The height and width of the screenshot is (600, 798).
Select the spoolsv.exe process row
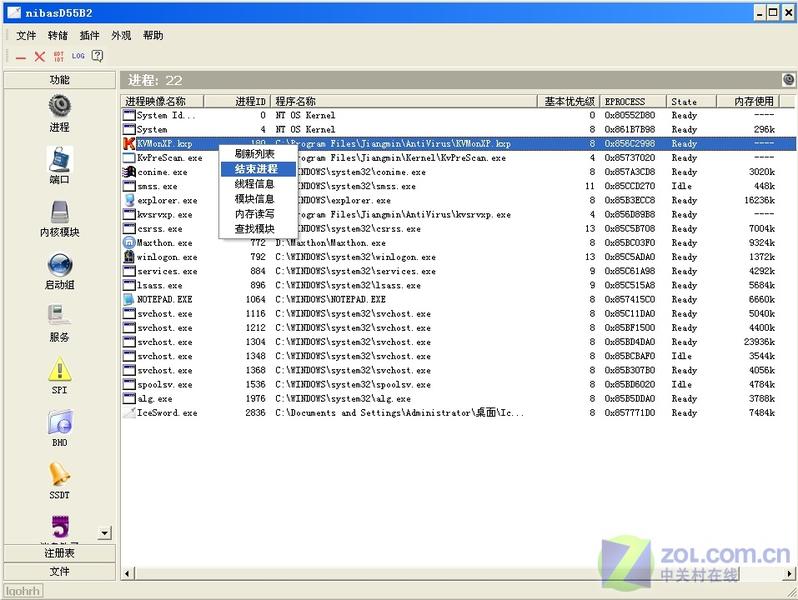coord(459,384)
